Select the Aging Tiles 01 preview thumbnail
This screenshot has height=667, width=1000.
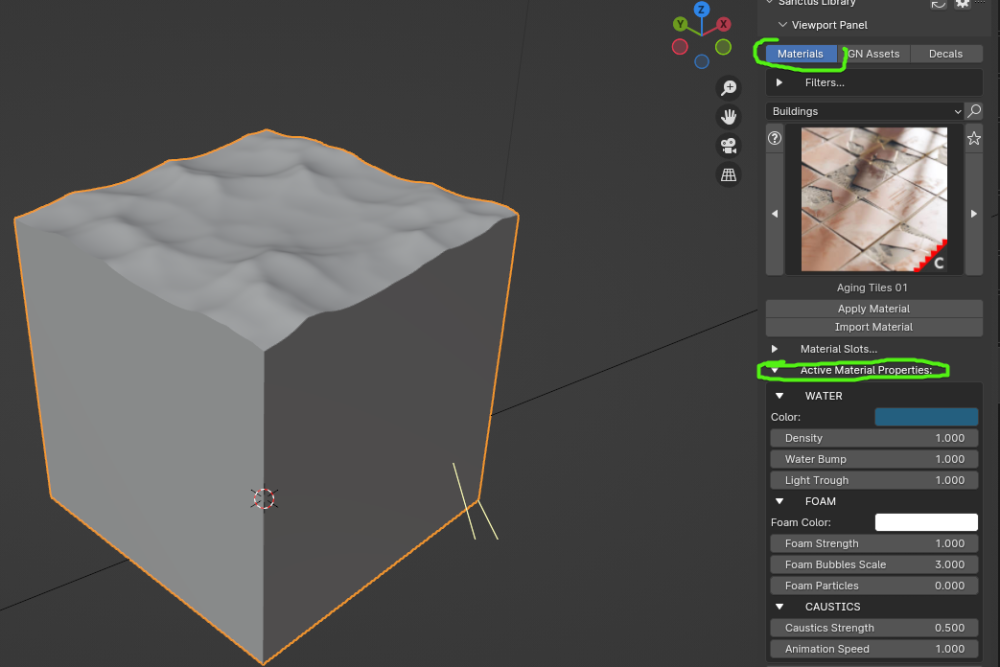point(874,200)
